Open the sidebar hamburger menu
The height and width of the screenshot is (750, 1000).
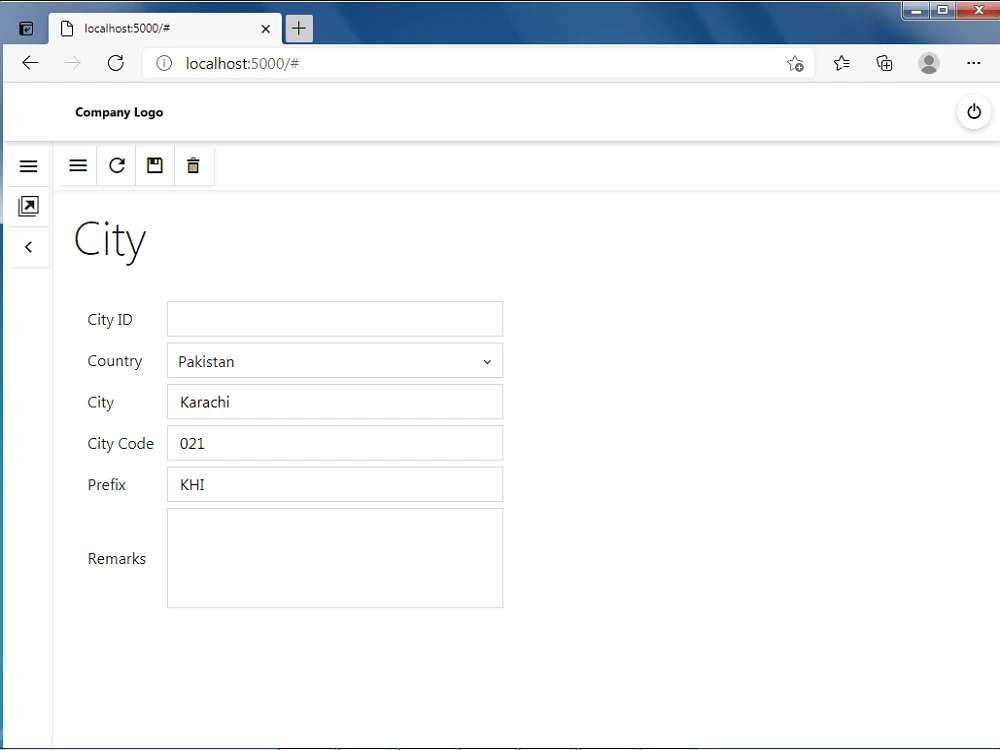(28, 166)
